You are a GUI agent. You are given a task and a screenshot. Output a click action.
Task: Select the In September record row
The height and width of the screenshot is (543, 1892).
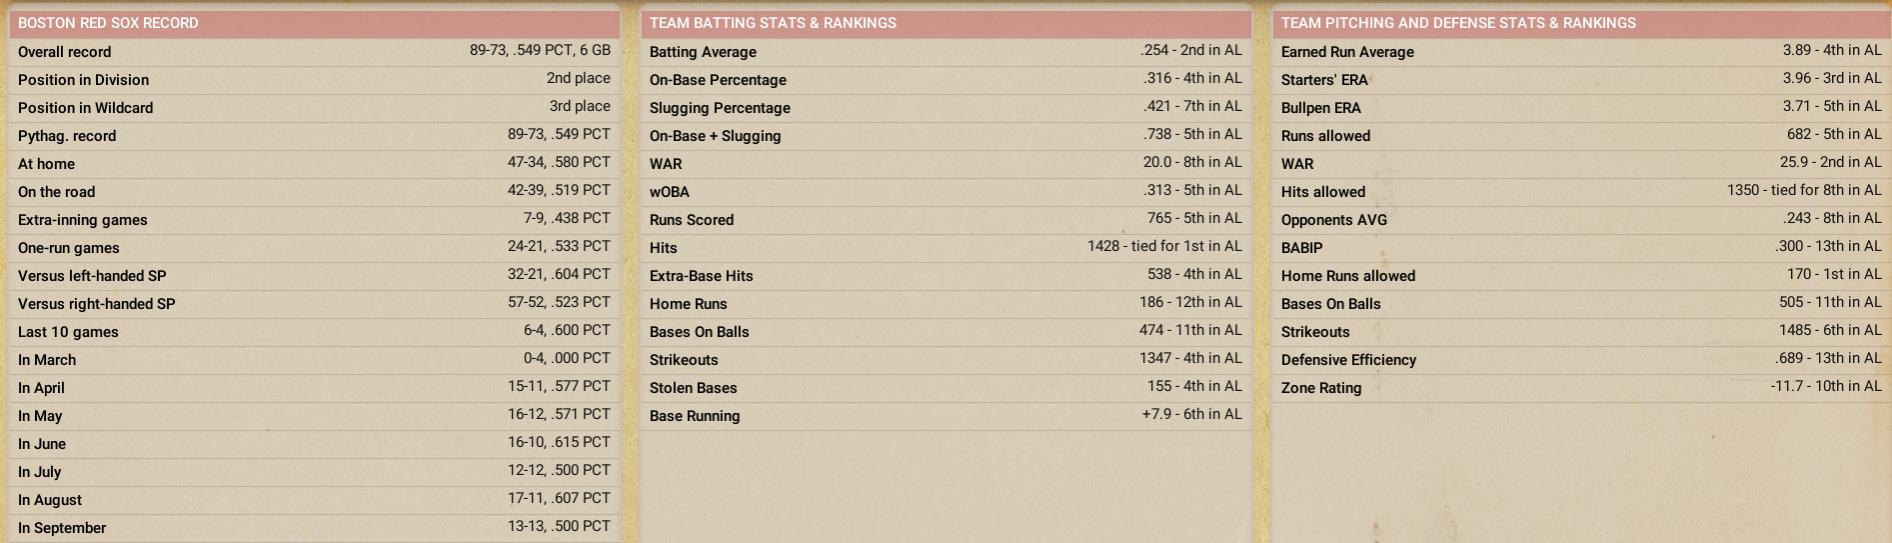314,528
